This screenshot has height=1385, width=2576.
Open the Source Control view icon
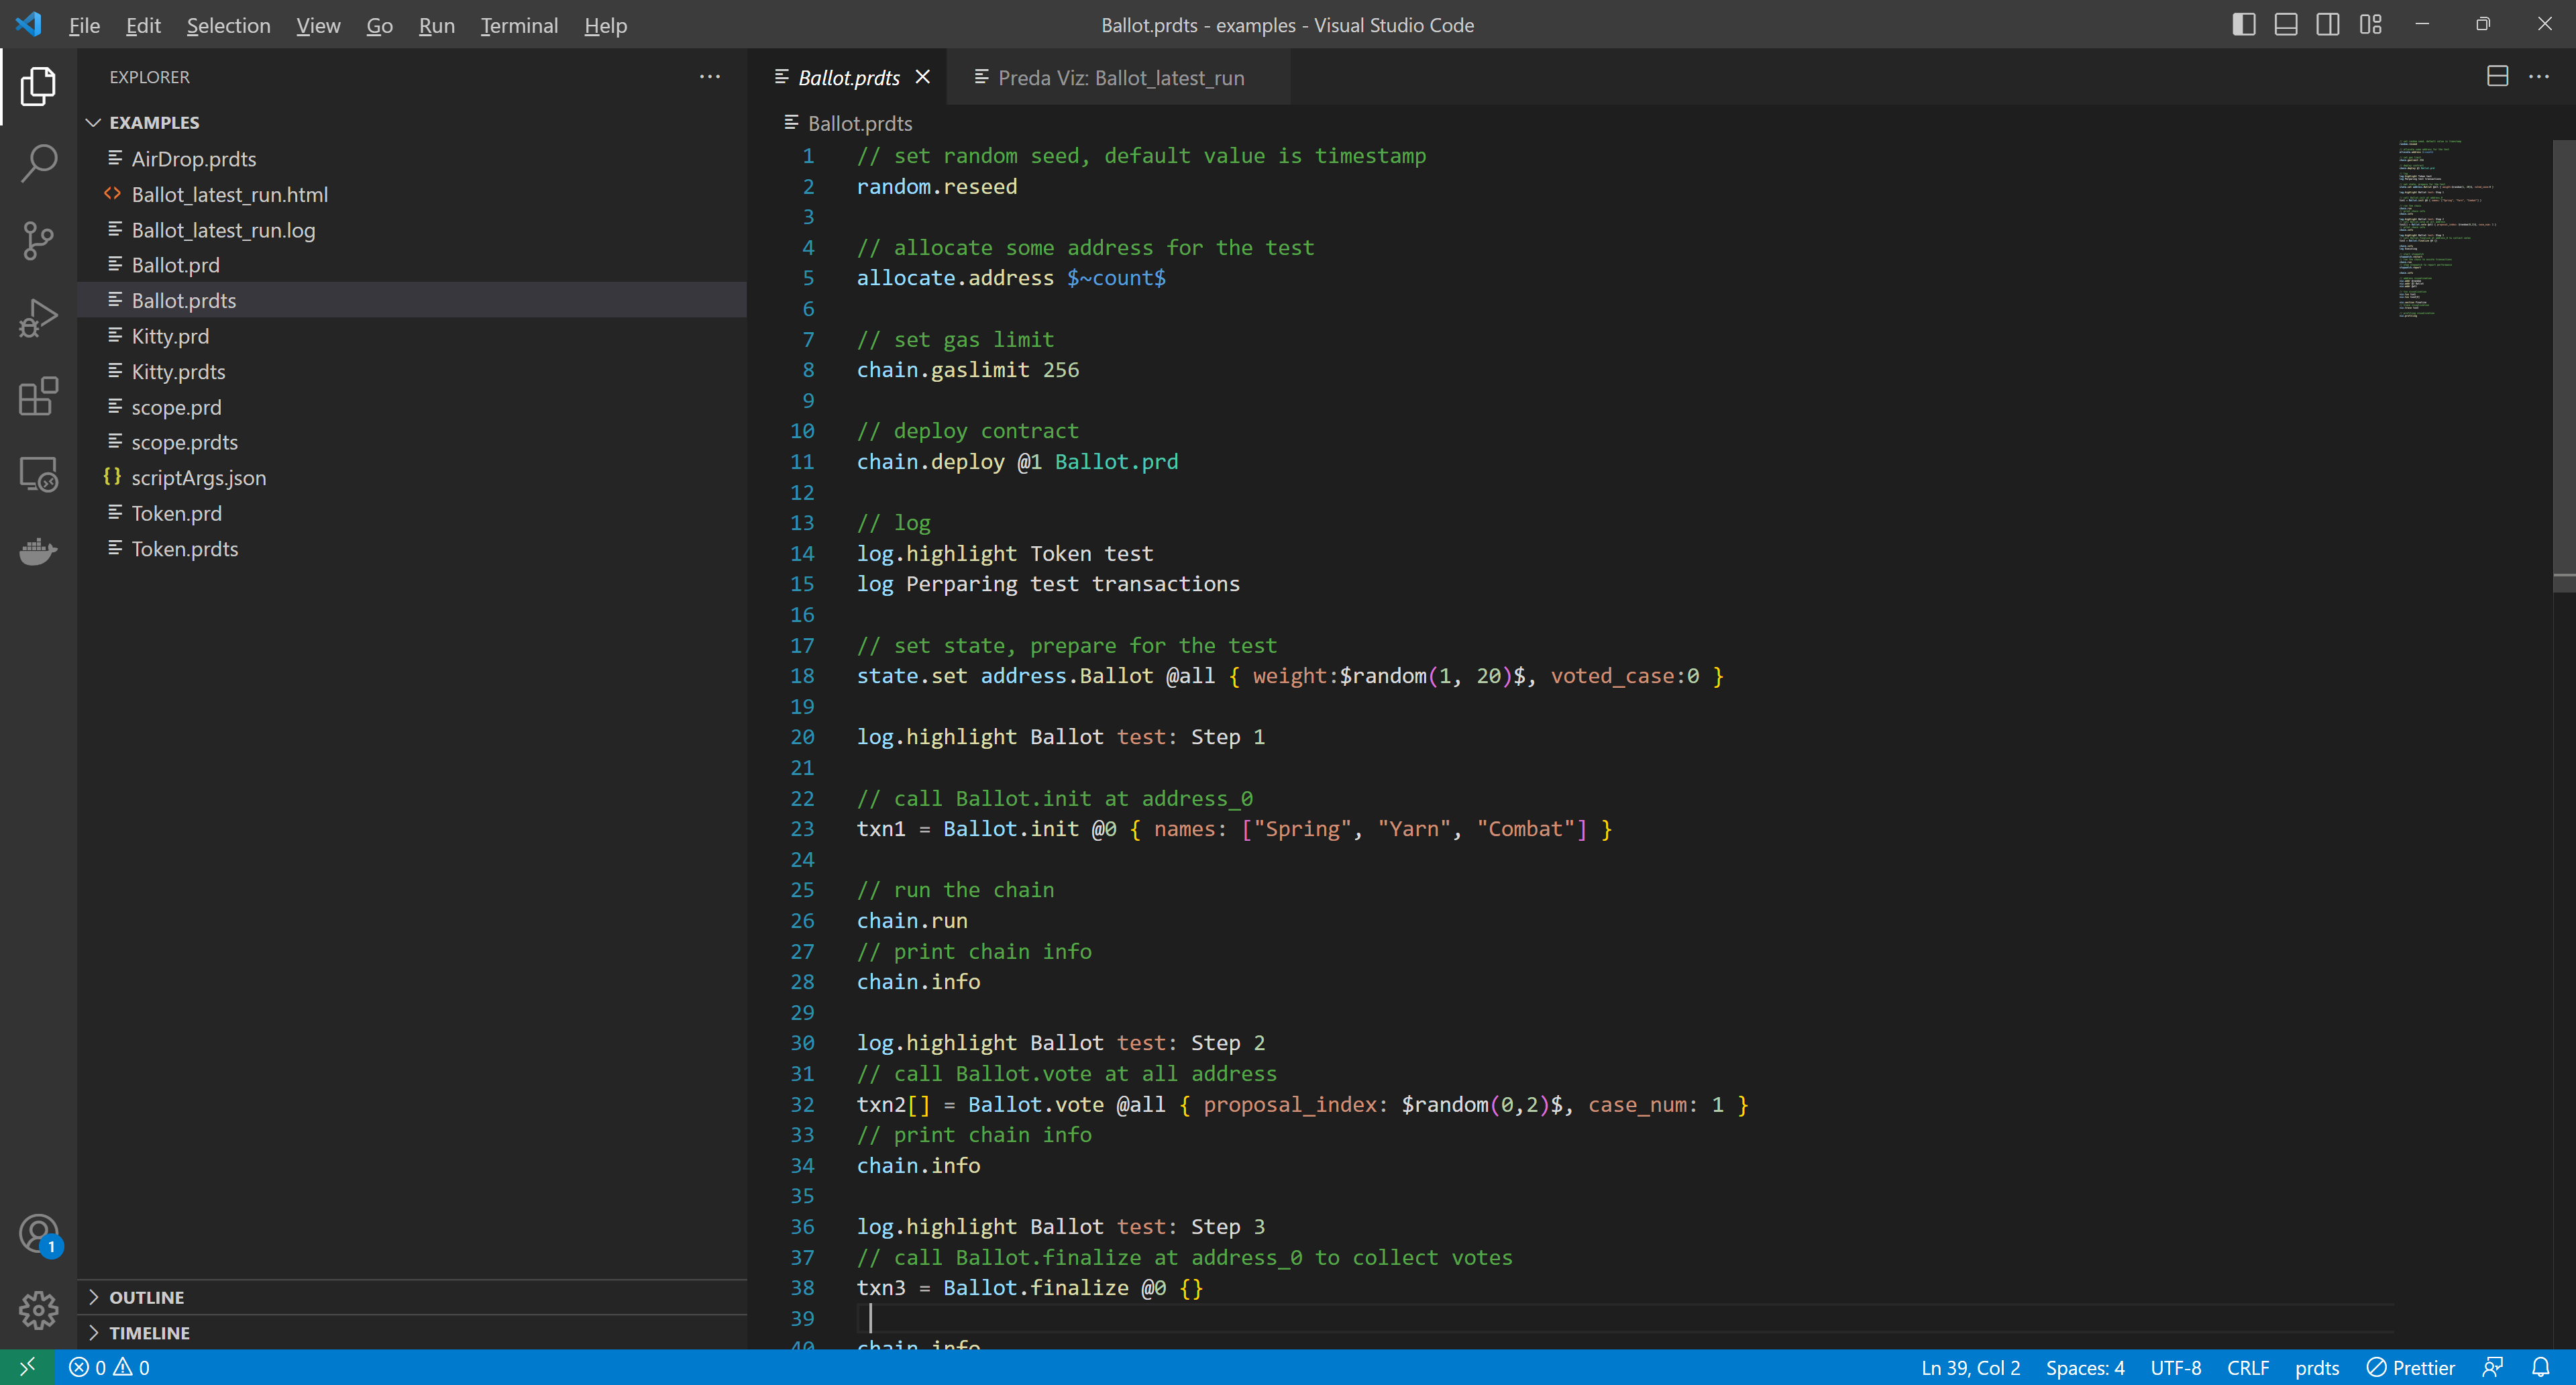(x=38, y=241)
